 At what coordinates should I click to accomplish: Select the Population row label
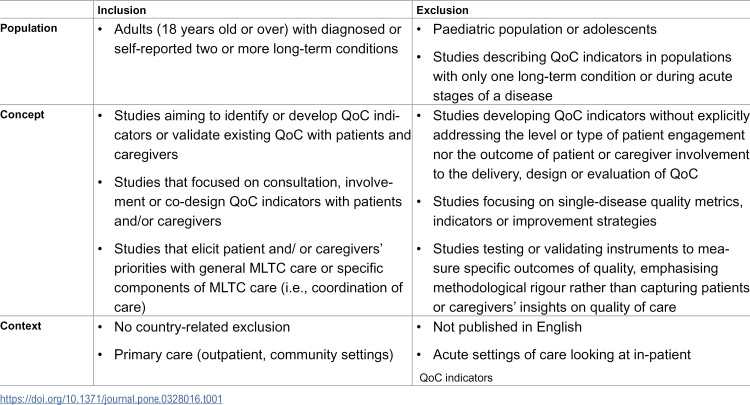pos(29,28)
